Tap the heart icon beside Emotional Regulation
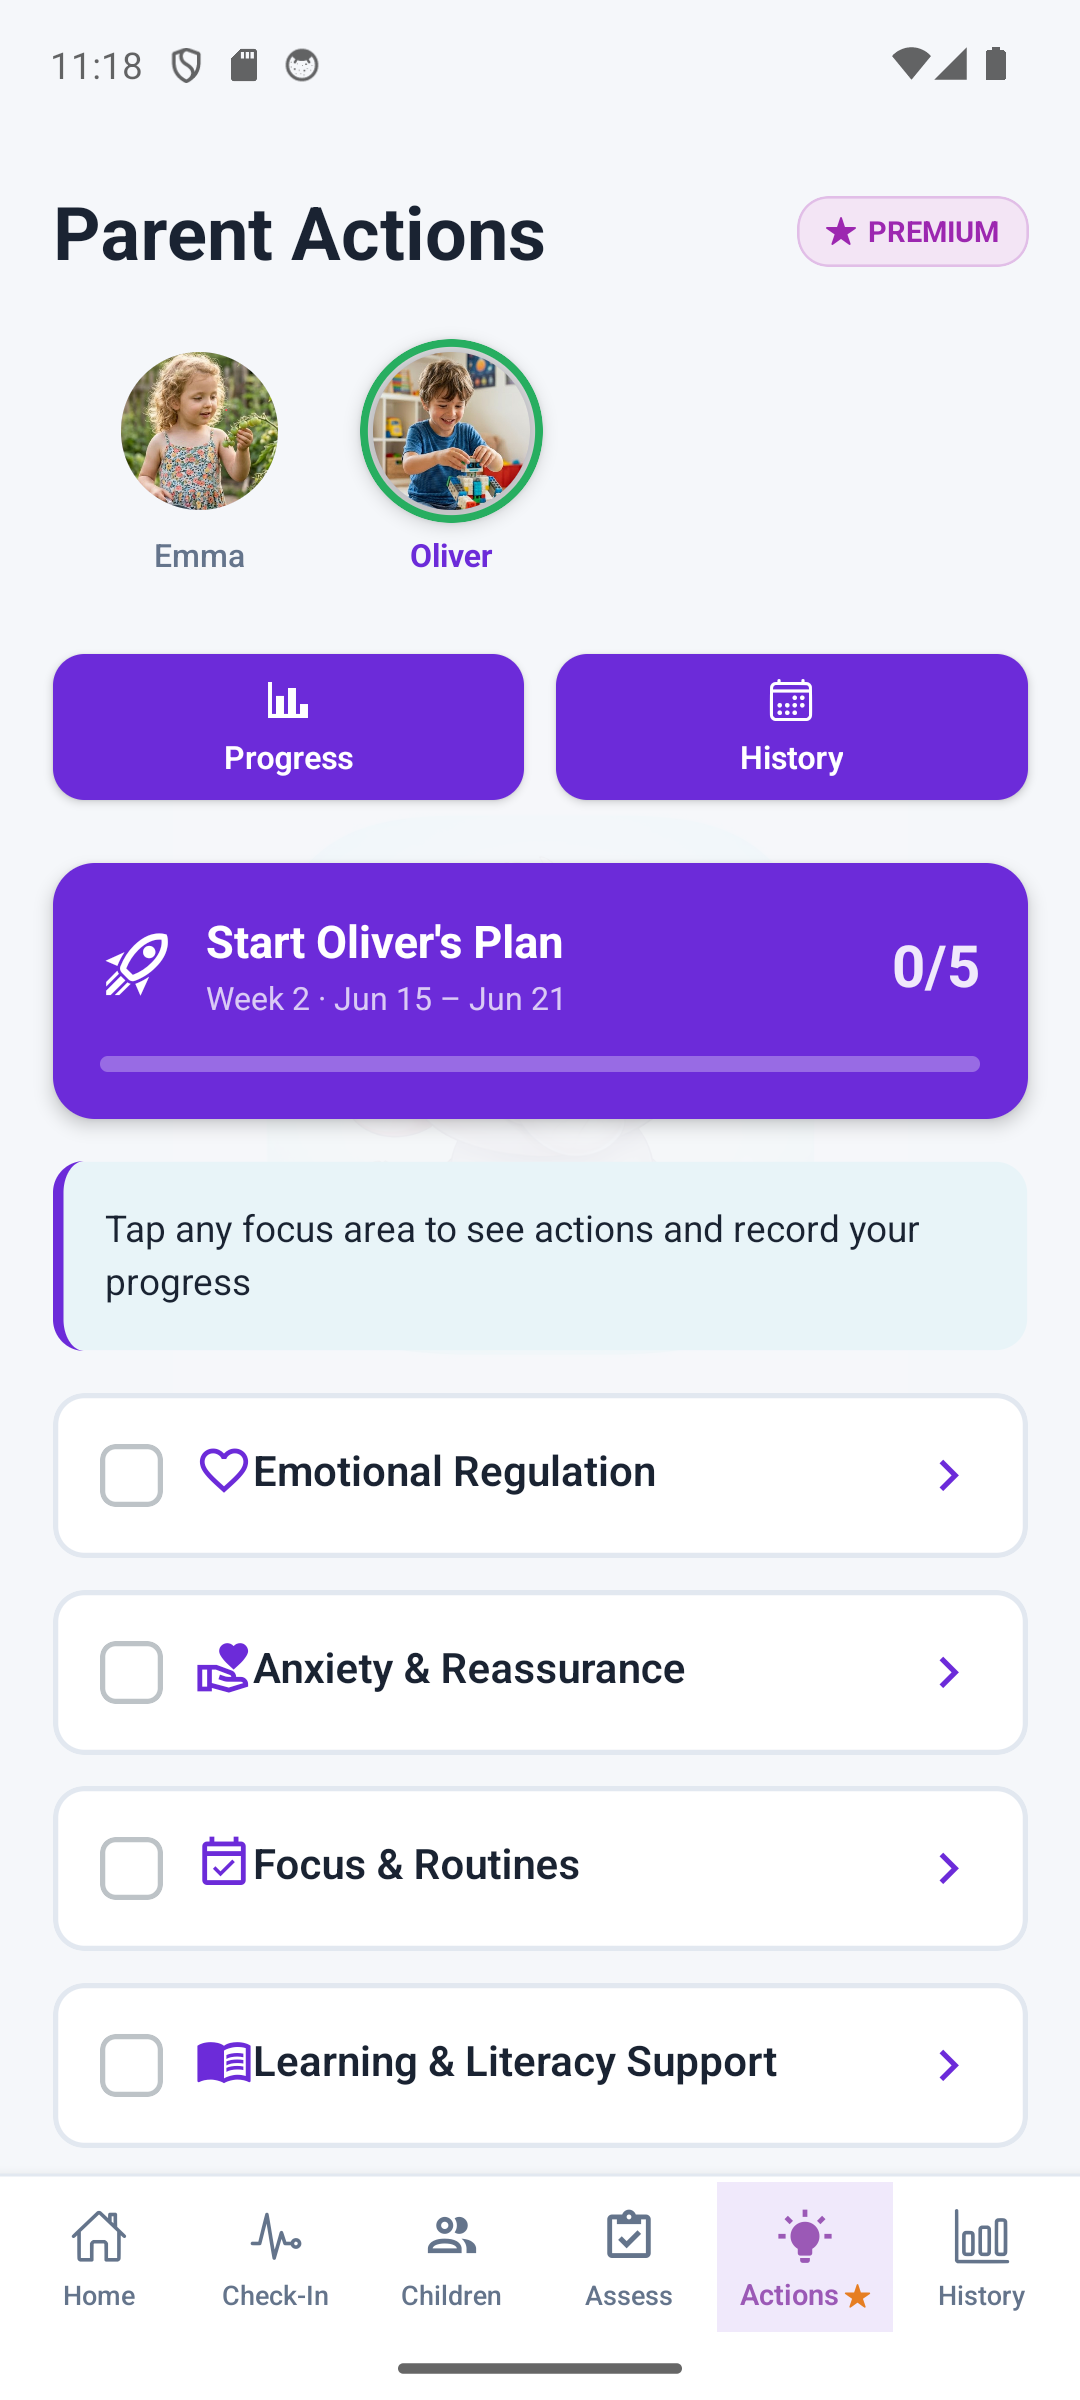The width and height of the screenshot is (1080, 2400). pos(223,1471)
